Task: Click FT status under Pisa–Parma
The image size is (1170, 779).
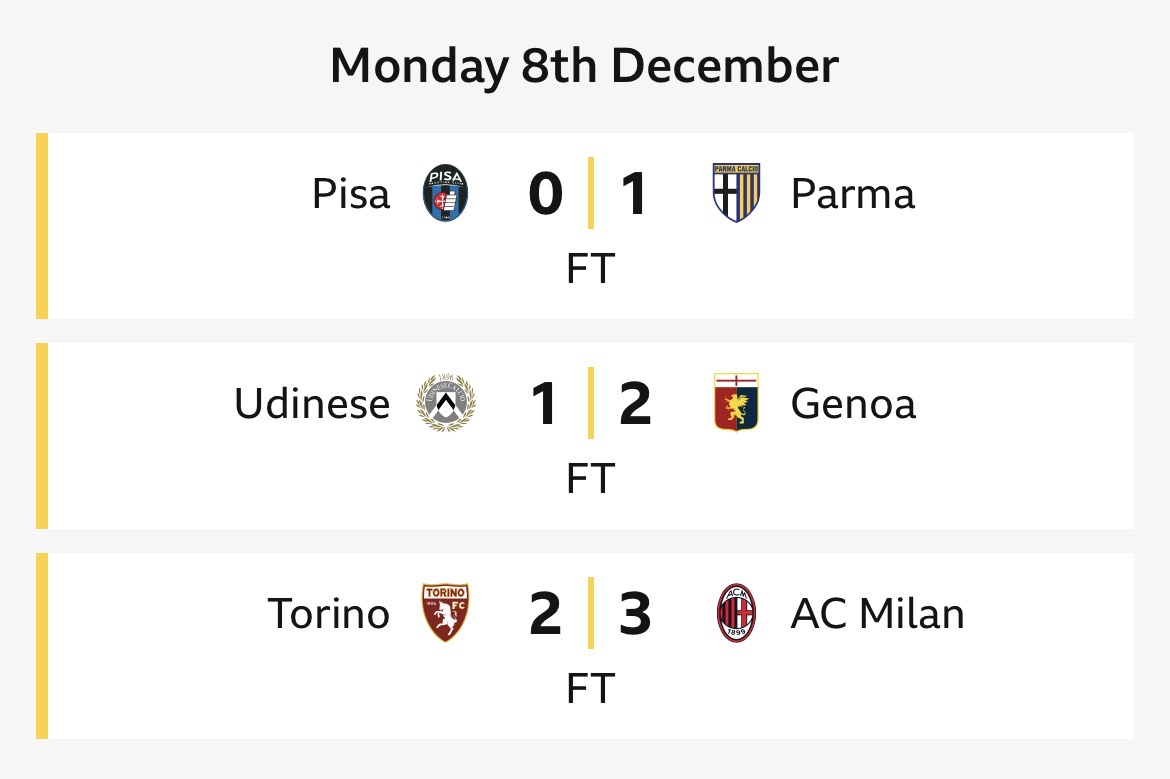Action: (x=589, y=269)
